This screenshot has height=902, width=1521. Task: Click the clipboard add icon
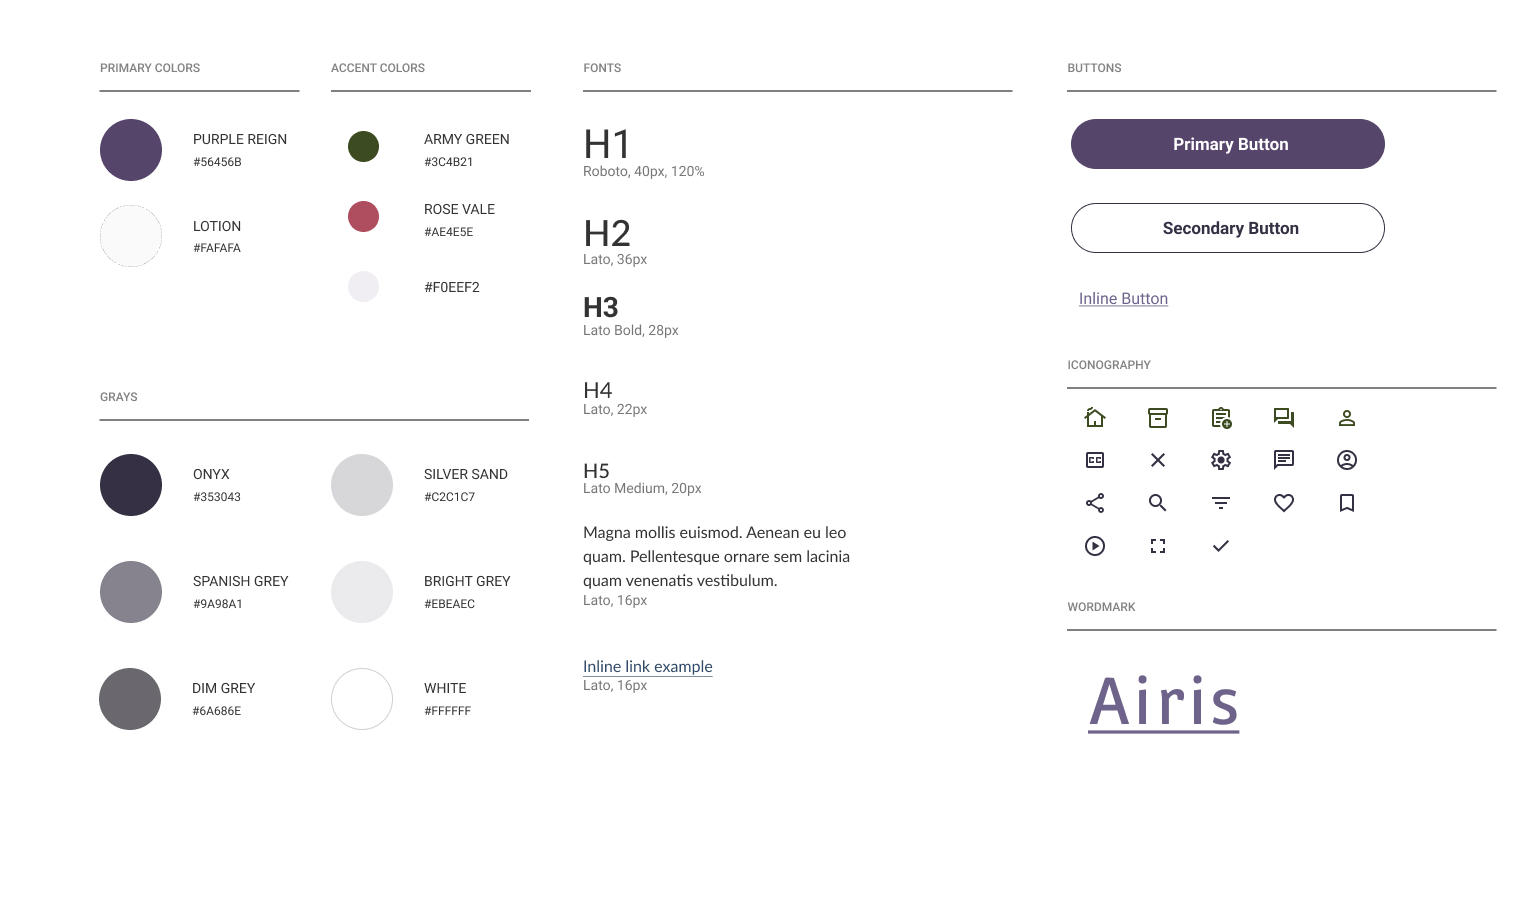point(1221,418)
